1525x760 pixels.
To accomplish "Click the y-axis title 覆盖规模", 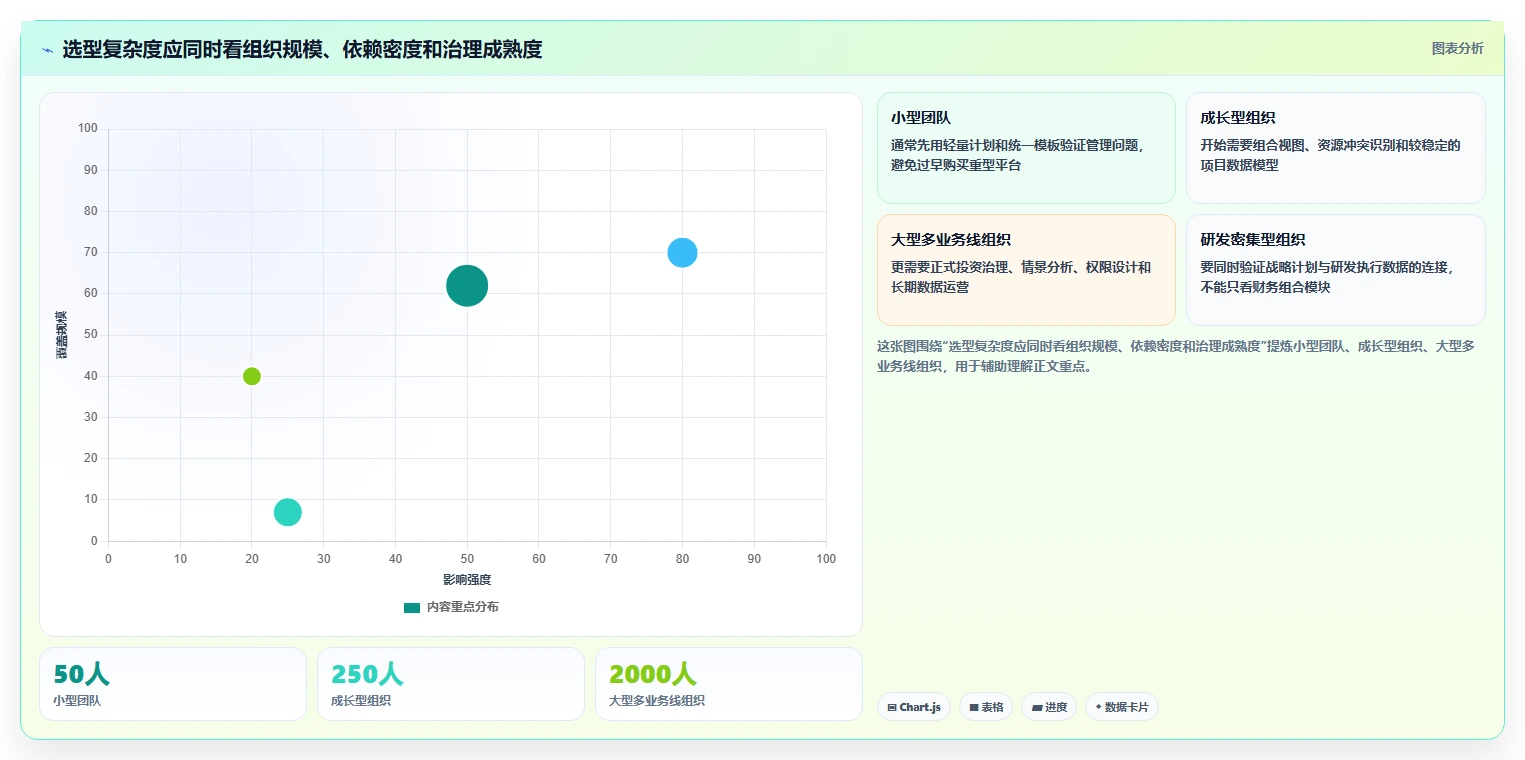I will (62, 335).
